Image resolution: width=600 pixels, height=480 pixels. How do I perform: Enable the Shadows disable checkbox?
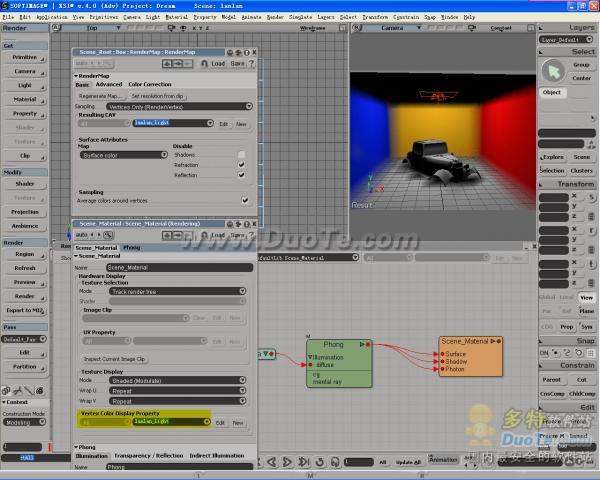(241, 155)
